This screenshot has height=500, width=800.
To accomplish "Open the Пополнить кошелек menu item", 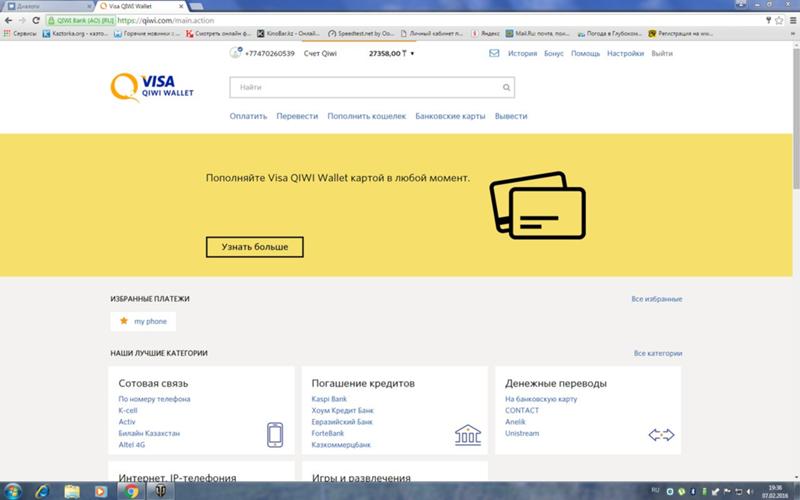I will [366, 116].
